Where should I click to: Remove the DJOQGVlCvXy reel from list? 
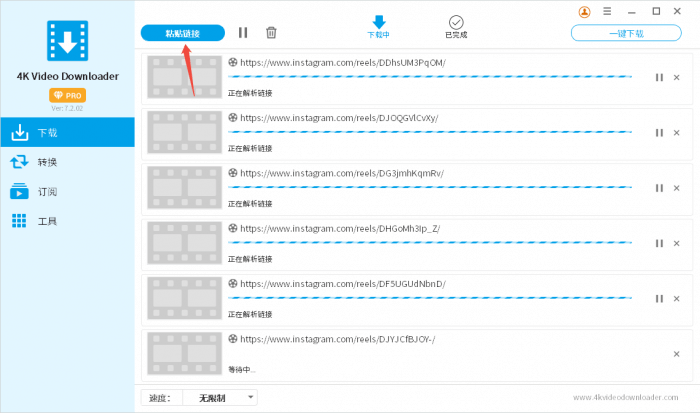click(x=677, y=133)
